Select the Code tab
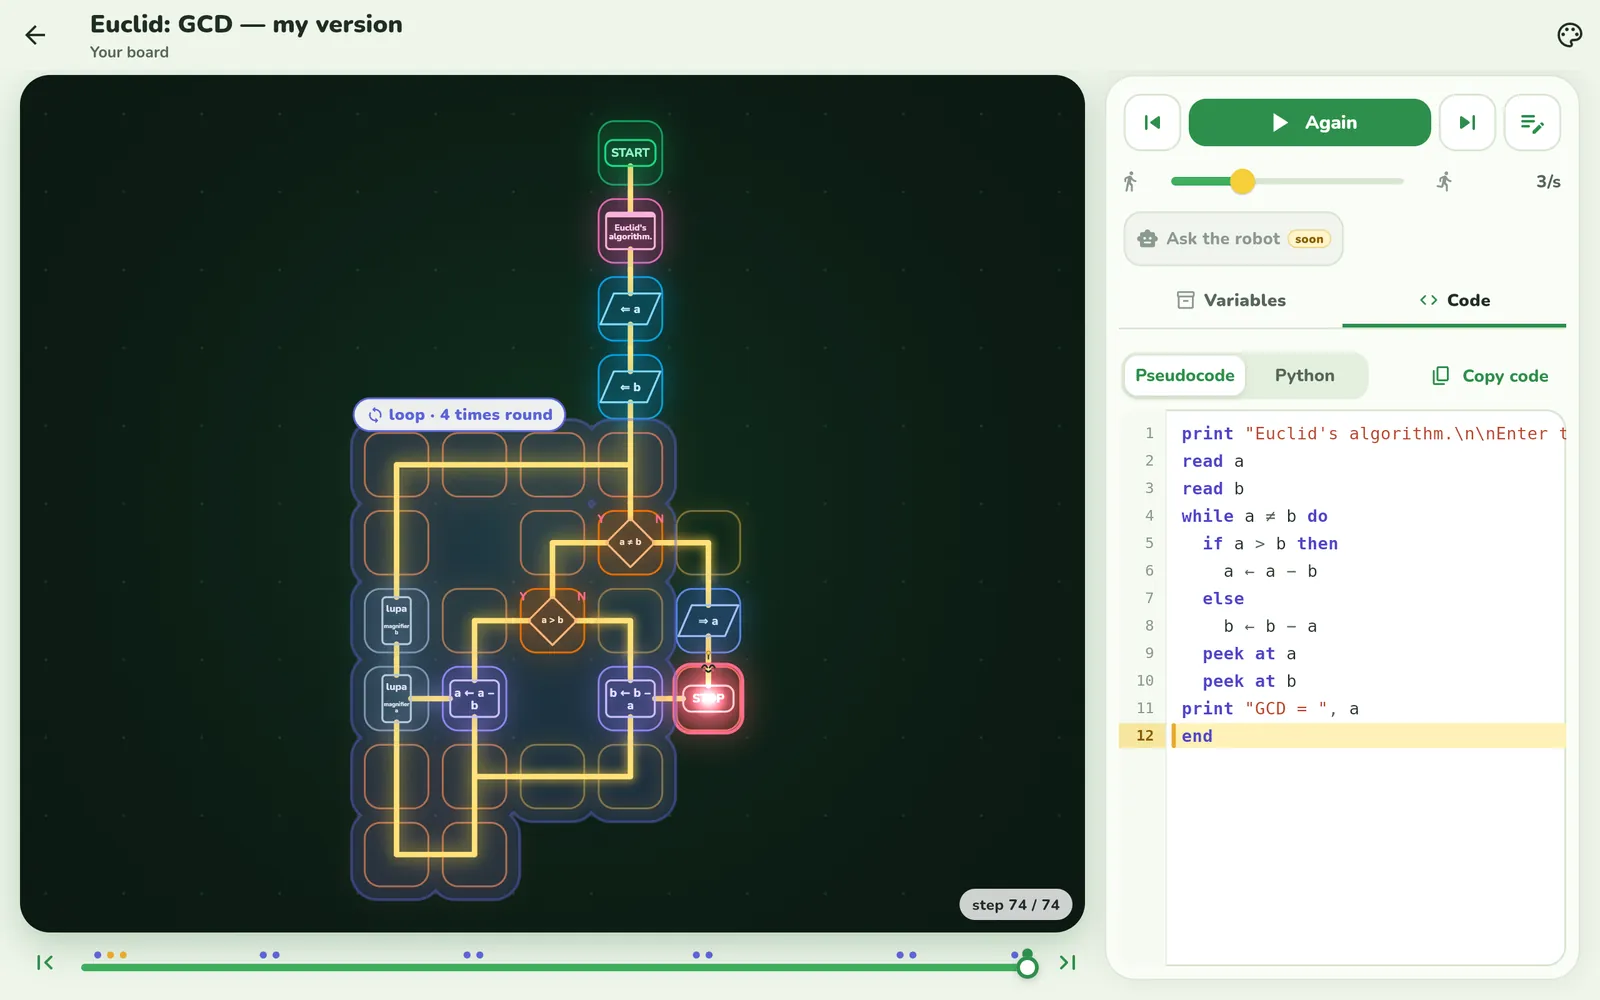The image size is (1600, 1000). (1454, 300)
